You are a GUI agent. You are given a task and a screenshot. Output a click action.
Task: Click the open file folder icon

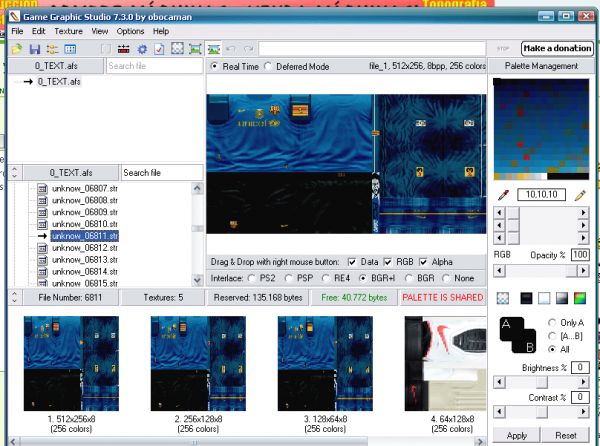tap(16, 49)
